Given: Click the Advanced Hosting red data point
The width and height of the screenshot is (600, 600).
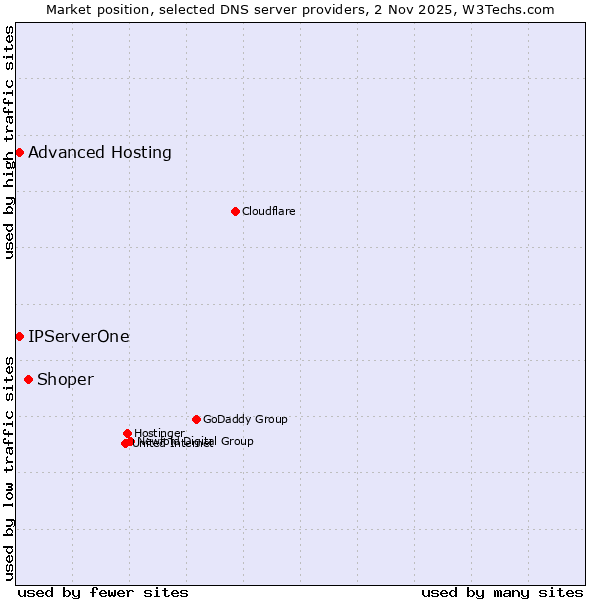Looking at the screenshot, I should (x=19, y=152).
